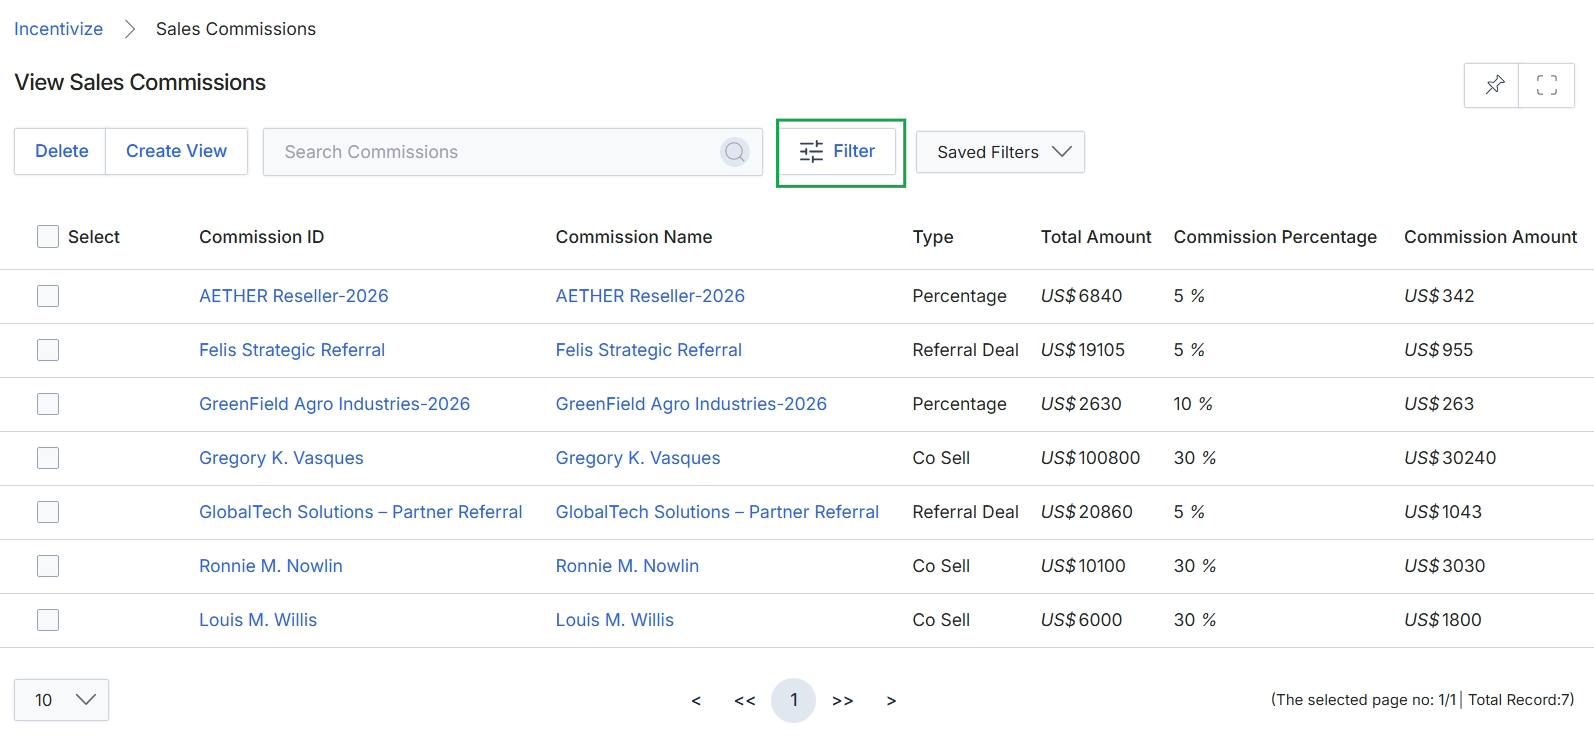Click the Total Amount column header
This screenshot has width=1594, height=739.
(1096, 237)
